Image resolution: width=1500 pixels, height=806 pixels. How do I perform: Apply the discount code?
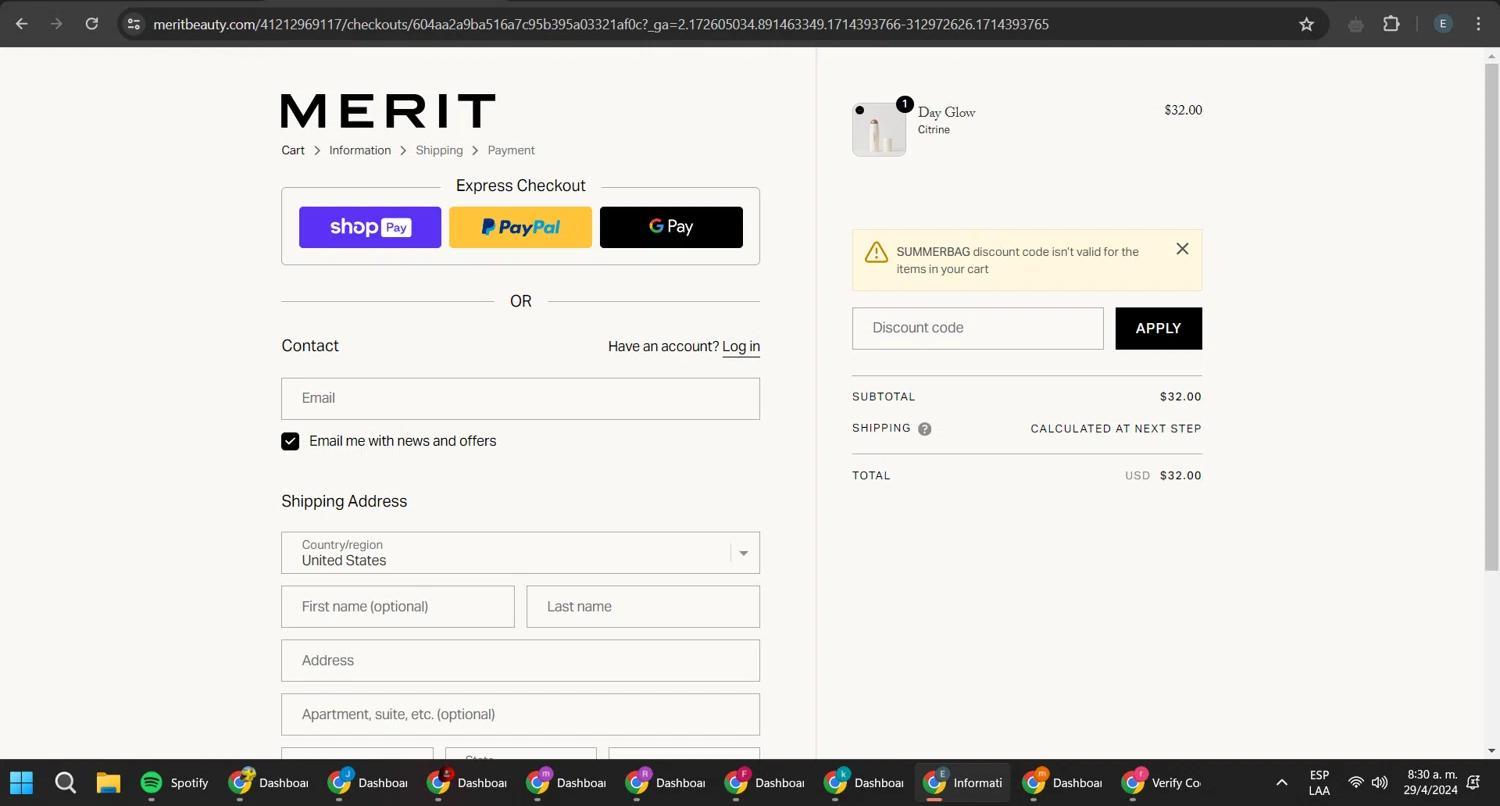coord(1158,328)
